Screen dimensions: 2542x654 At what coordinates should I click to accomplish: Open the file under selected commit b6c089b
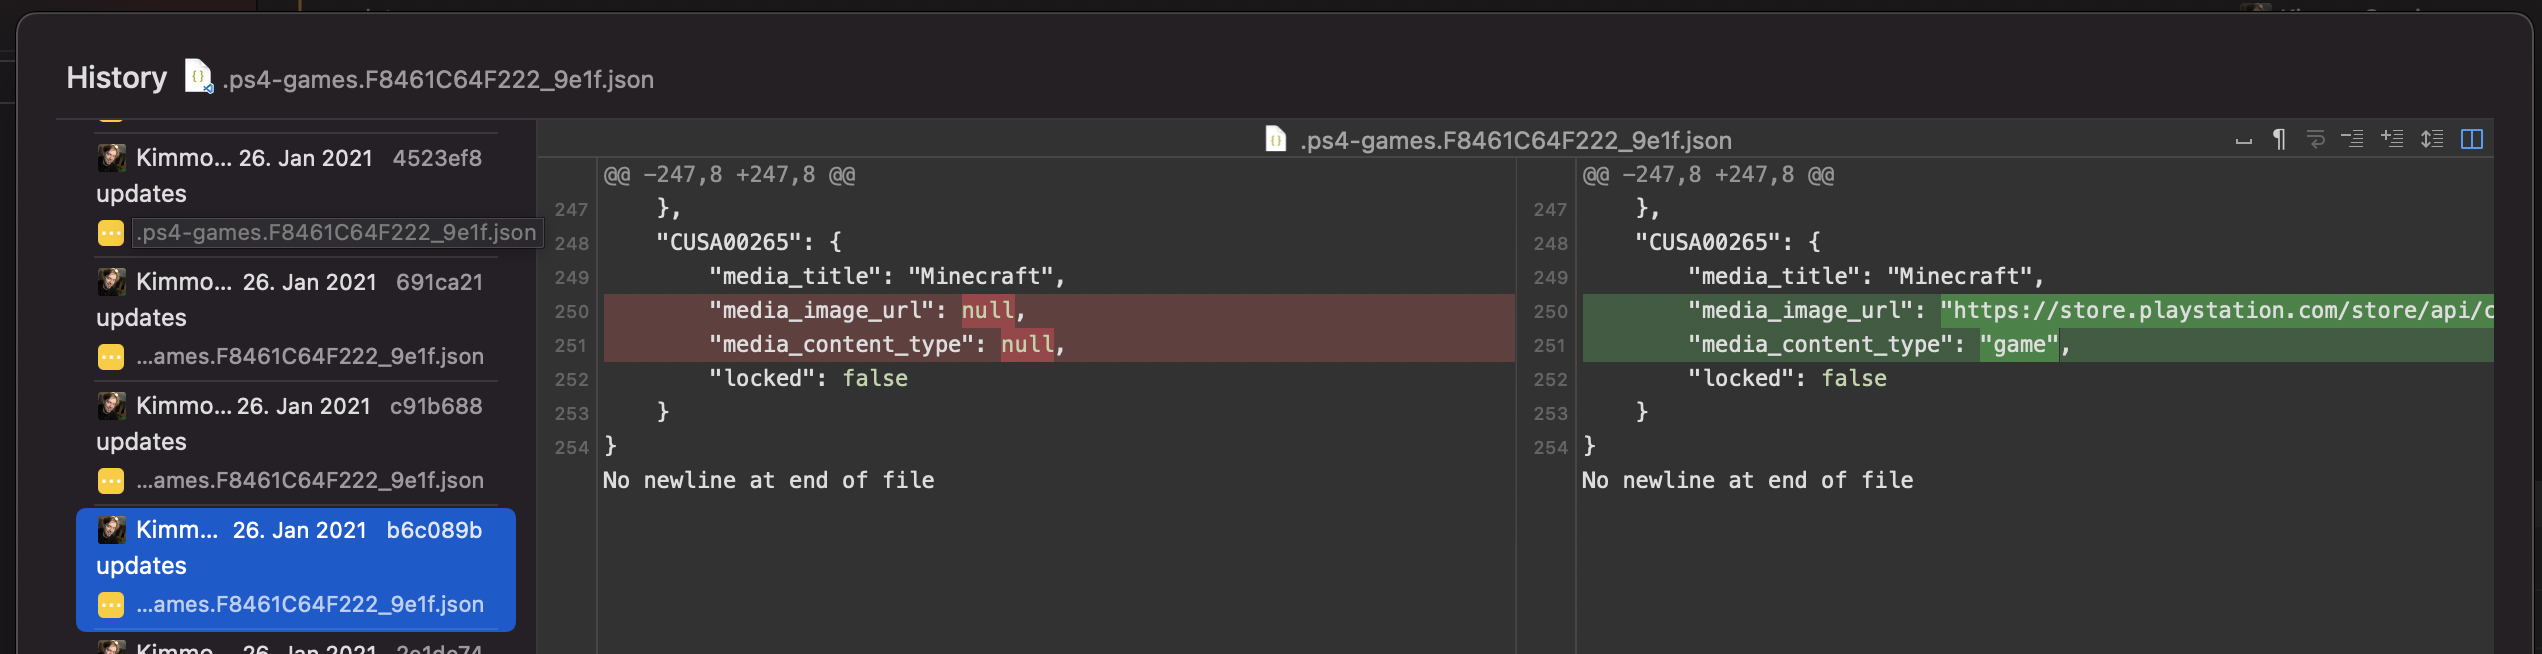(x=310, y=605)
